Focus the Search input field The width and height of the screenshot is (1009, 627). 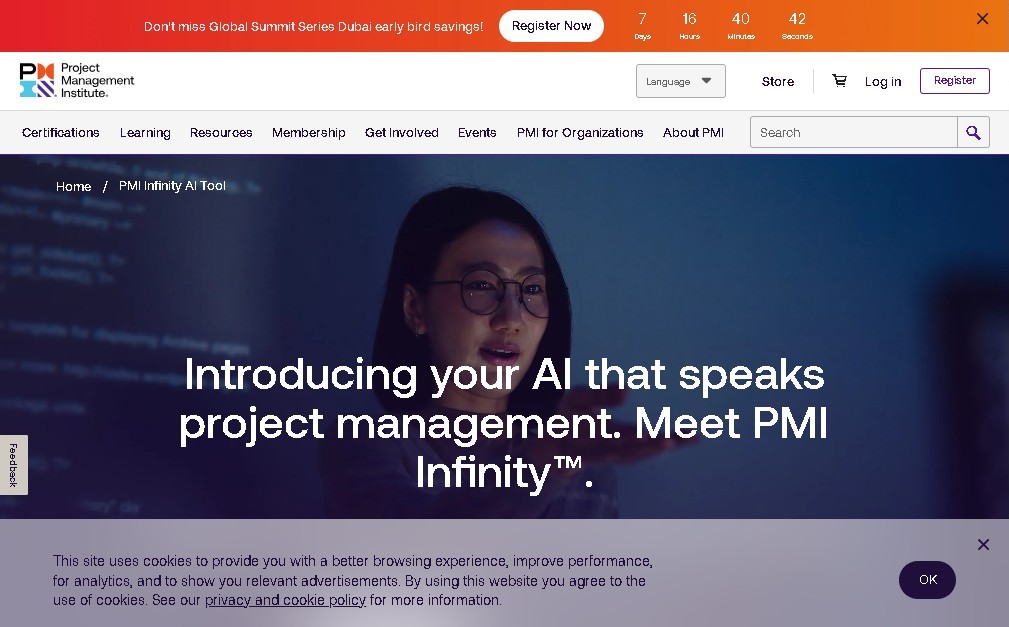point(853,133)
